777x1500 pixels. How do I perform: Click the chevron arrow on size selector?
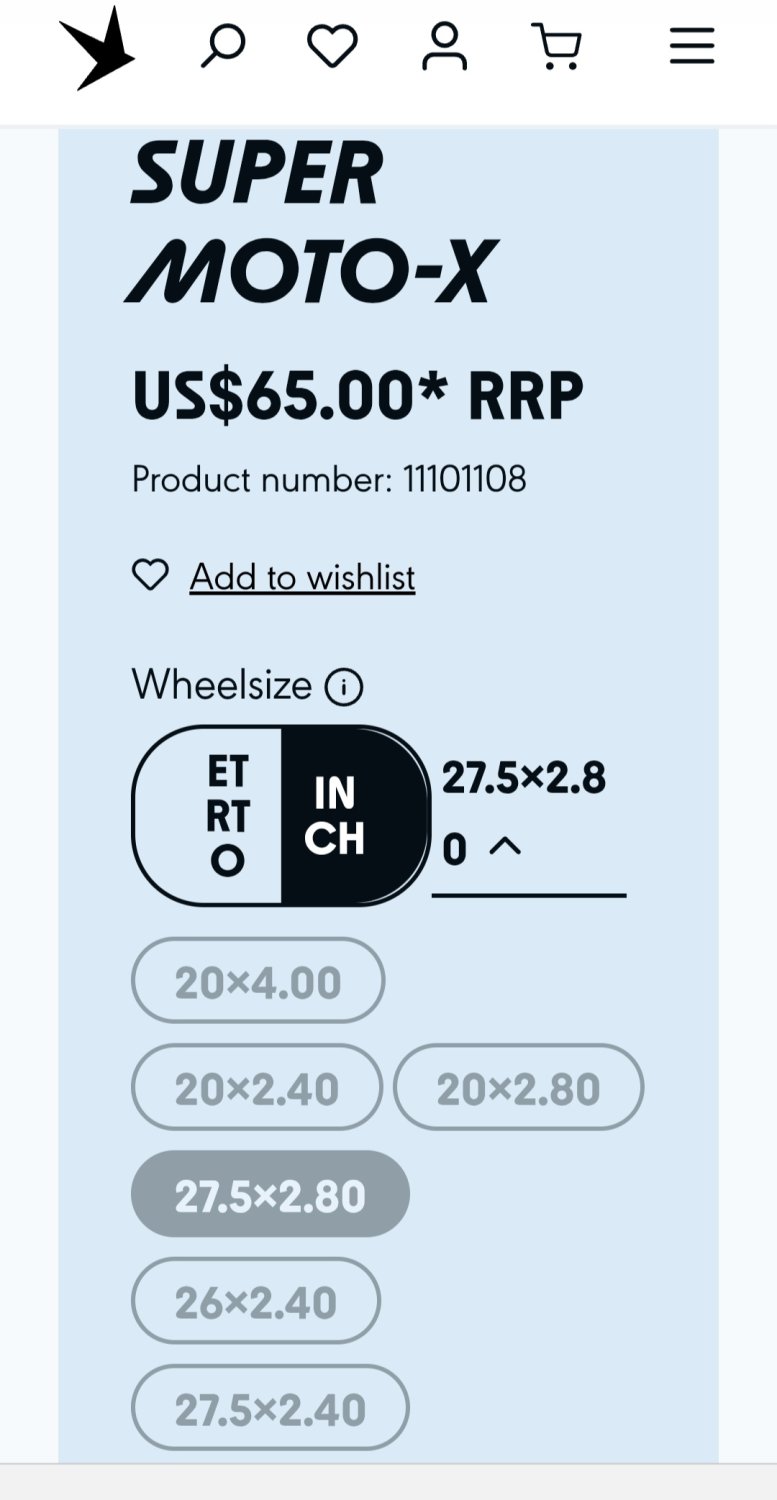coord(506,847)
